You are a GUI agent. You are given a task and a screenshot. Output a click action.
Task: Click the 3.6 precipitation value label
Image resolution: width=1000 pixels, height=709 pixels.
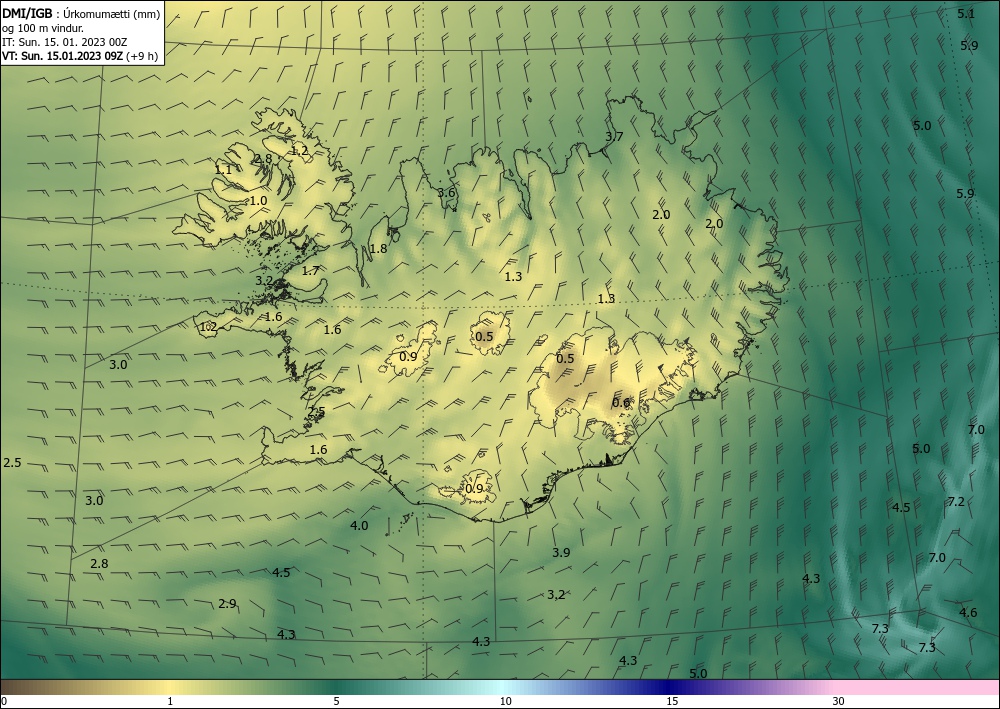click(446, 193)
